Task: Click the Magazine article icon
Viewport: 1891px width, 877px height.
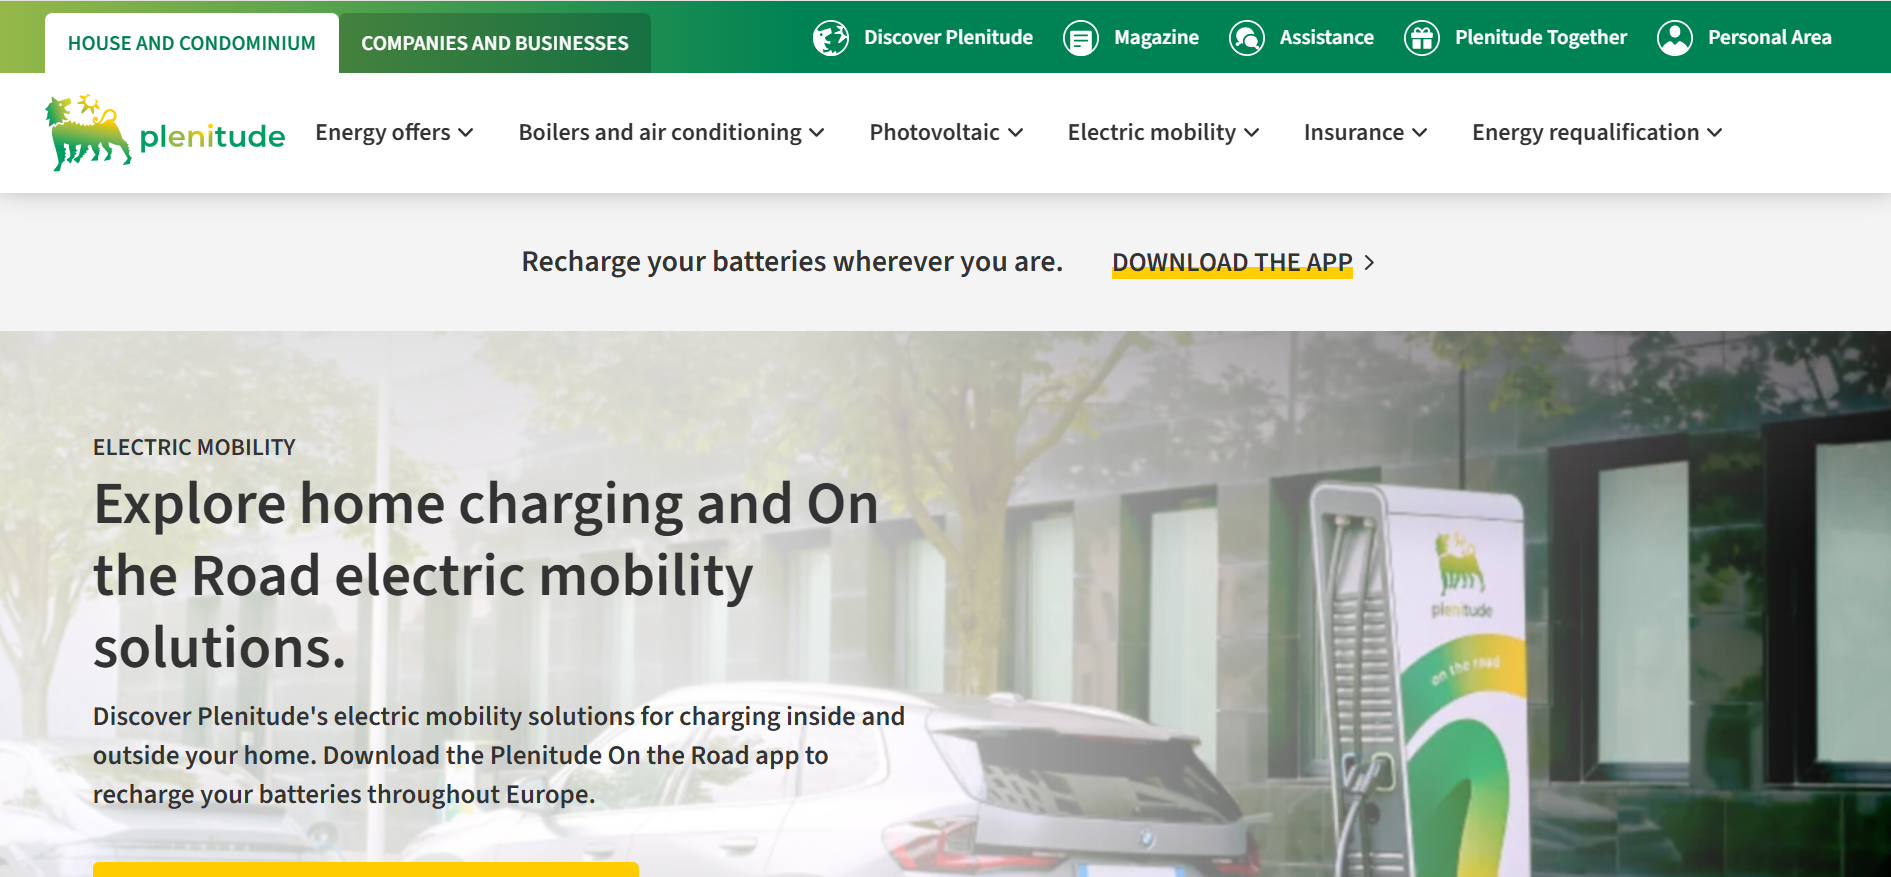Action: [x=1080, y=38]
